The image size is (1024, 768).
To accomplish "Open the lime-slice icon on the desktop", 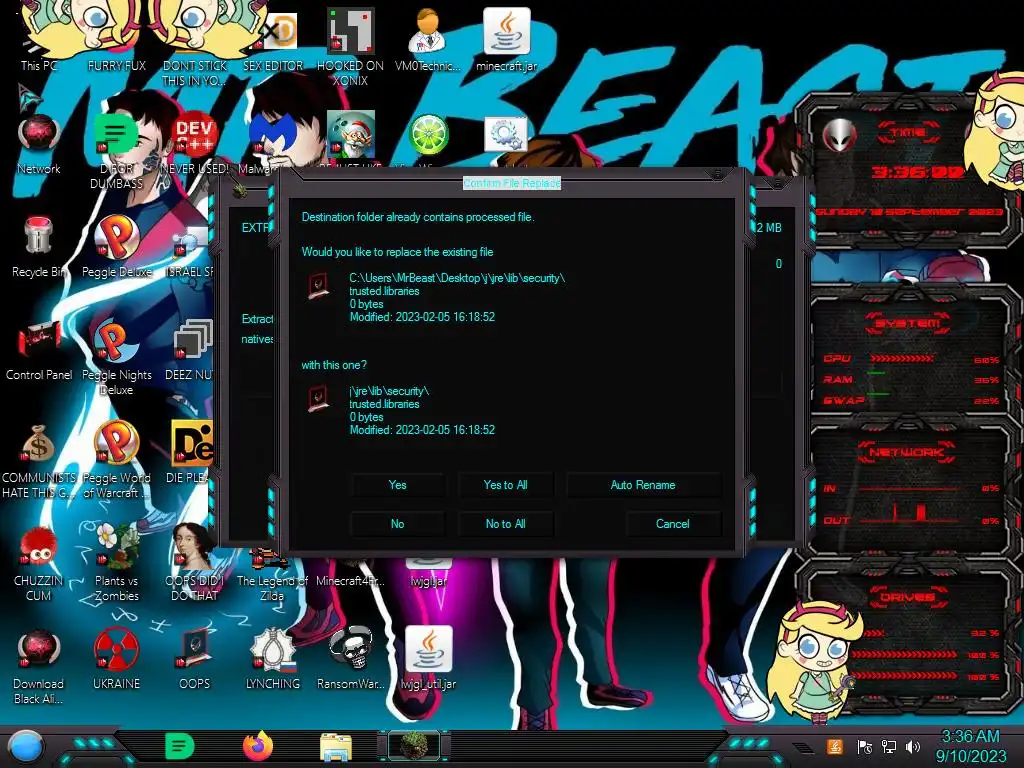I will (428, 135).
